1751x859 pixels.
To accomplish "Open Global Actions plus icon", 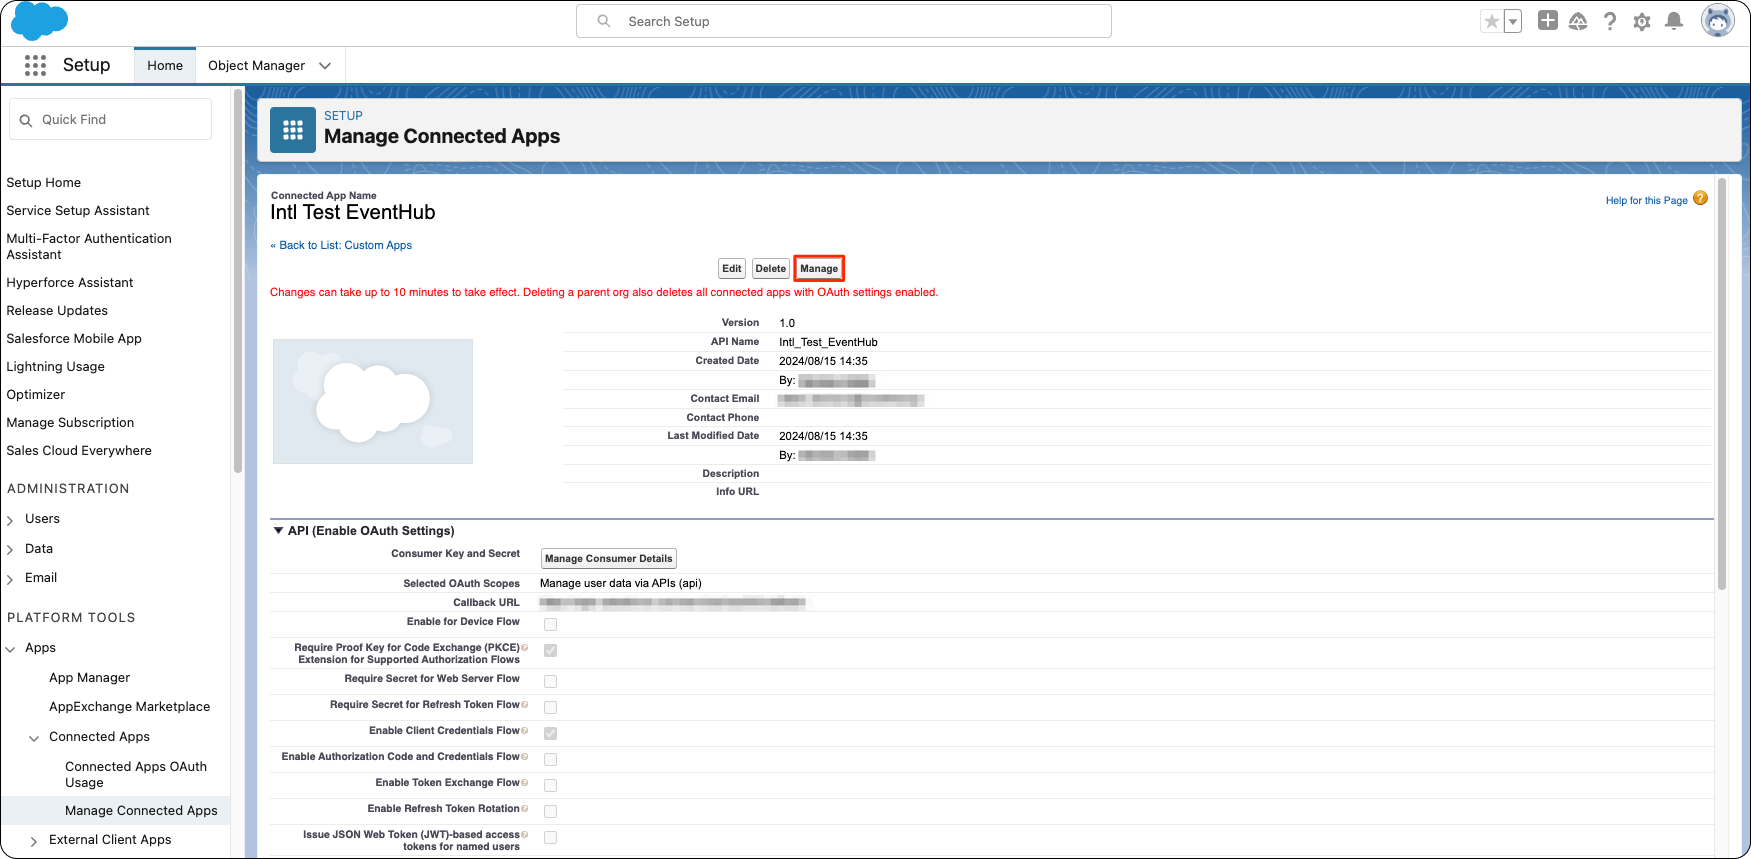I will (1548, 20).
